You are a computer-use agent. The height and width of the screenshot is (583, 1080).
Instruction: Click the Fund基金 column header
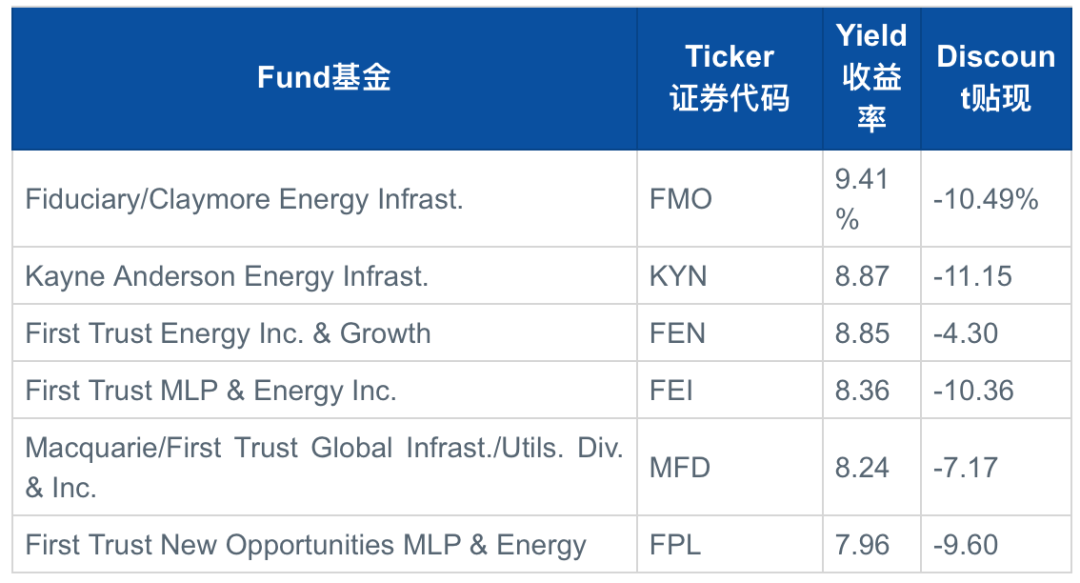pos(324,77)
